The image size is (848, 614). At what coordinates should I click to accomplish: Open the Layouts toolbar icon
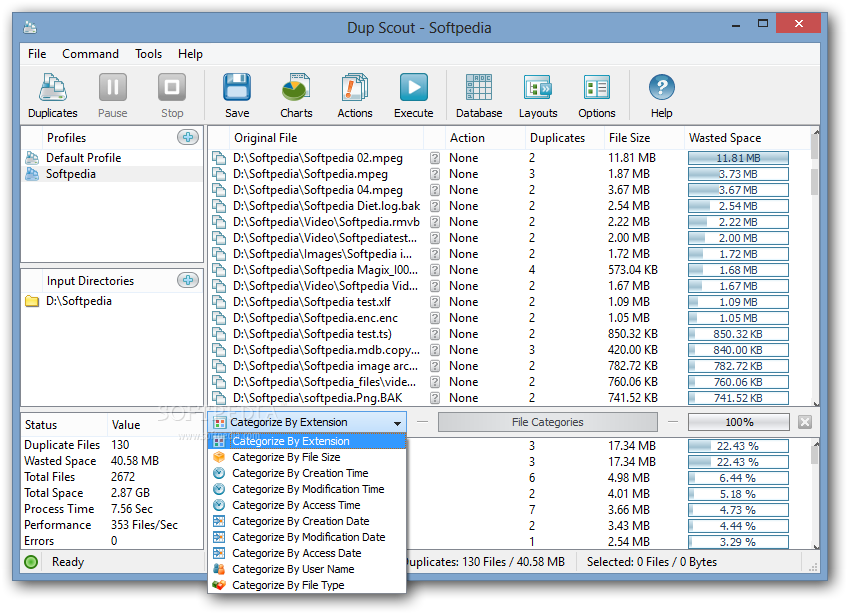click(x=538, y=88)
